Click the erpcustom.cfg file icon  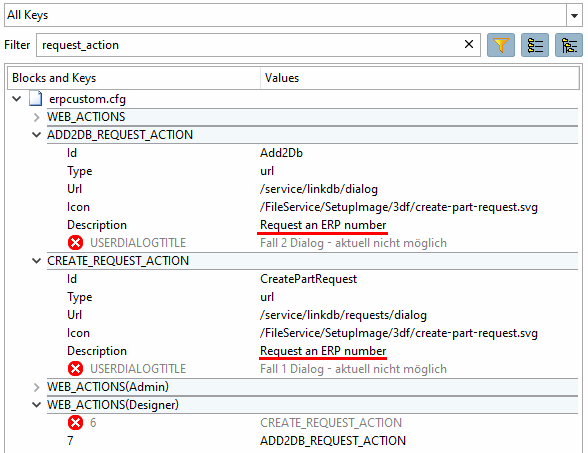(x=36, y=99)
